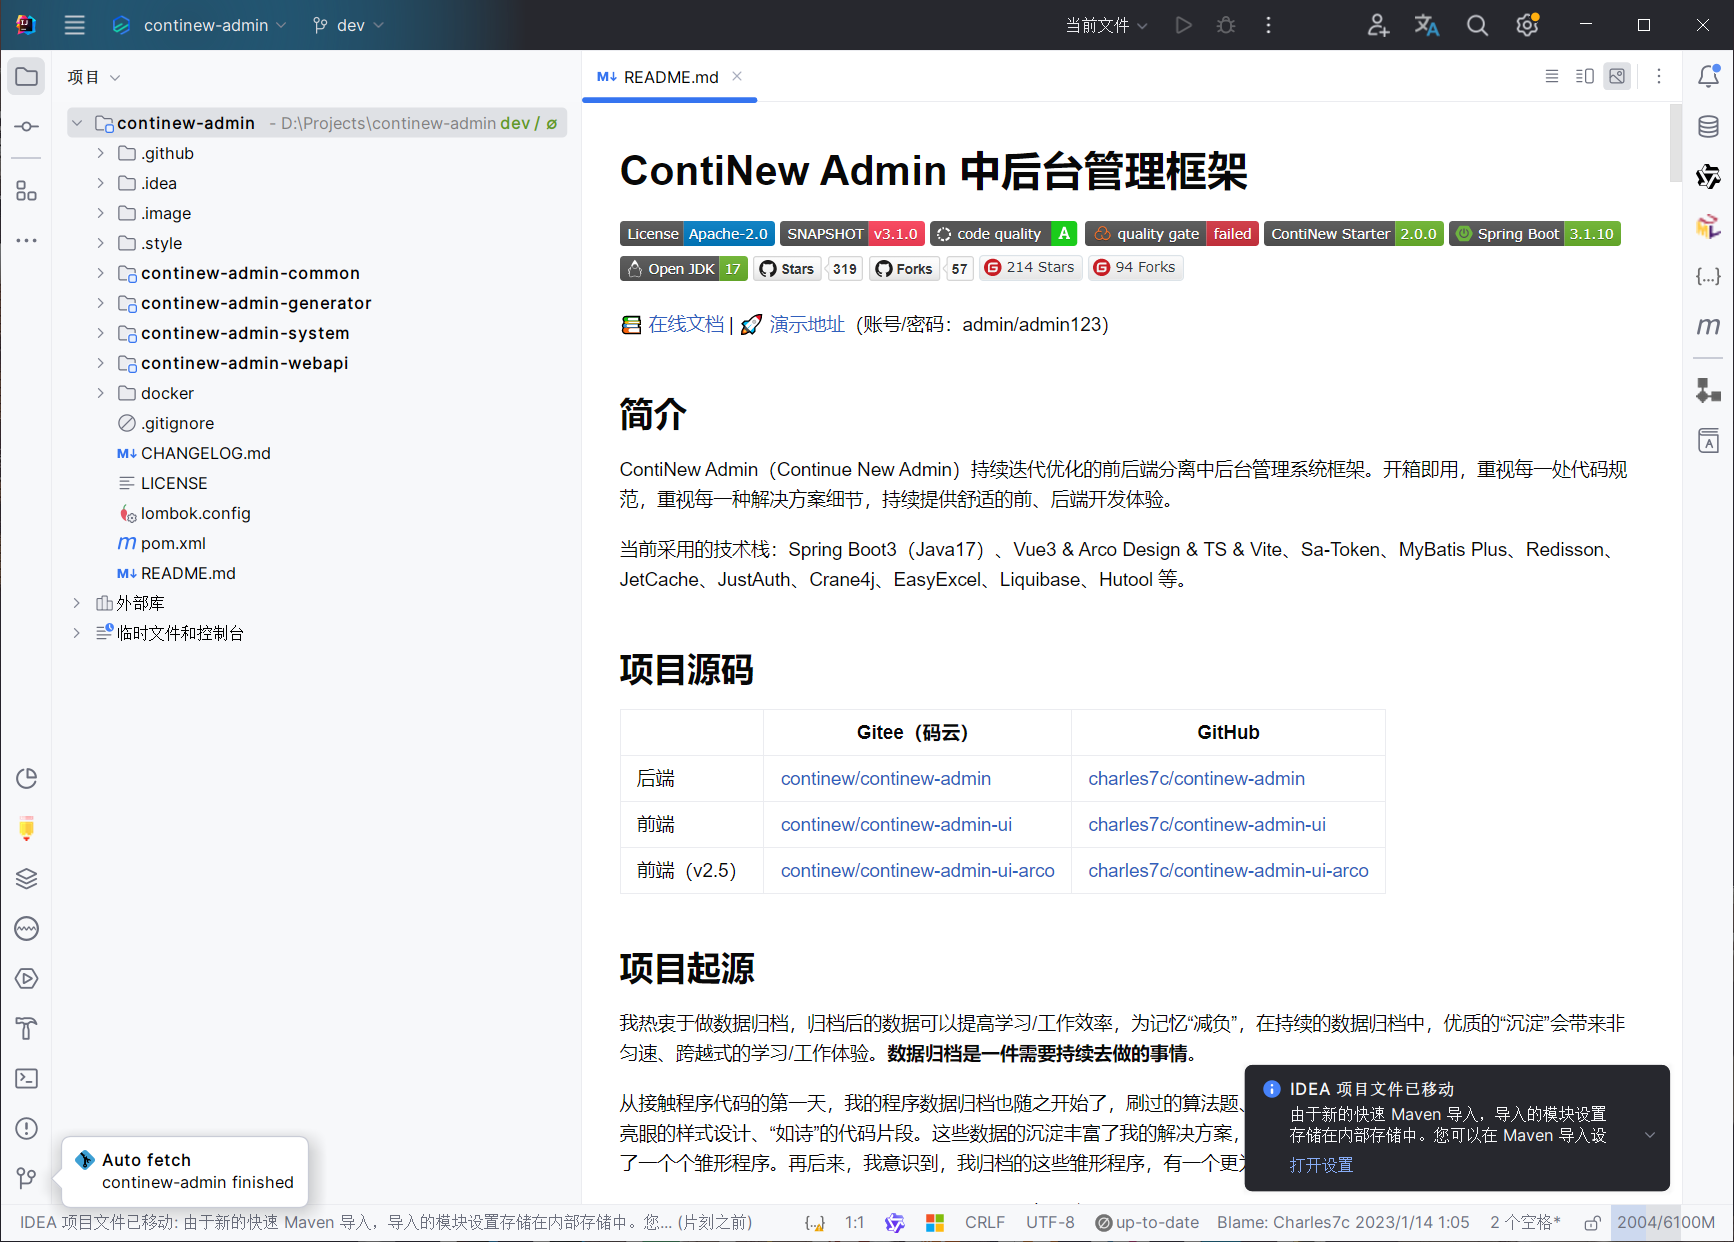Click the memory indicator 2004/6100M
The height and width of the screenshot is (1242, 1734).
coord(1666,1222)
